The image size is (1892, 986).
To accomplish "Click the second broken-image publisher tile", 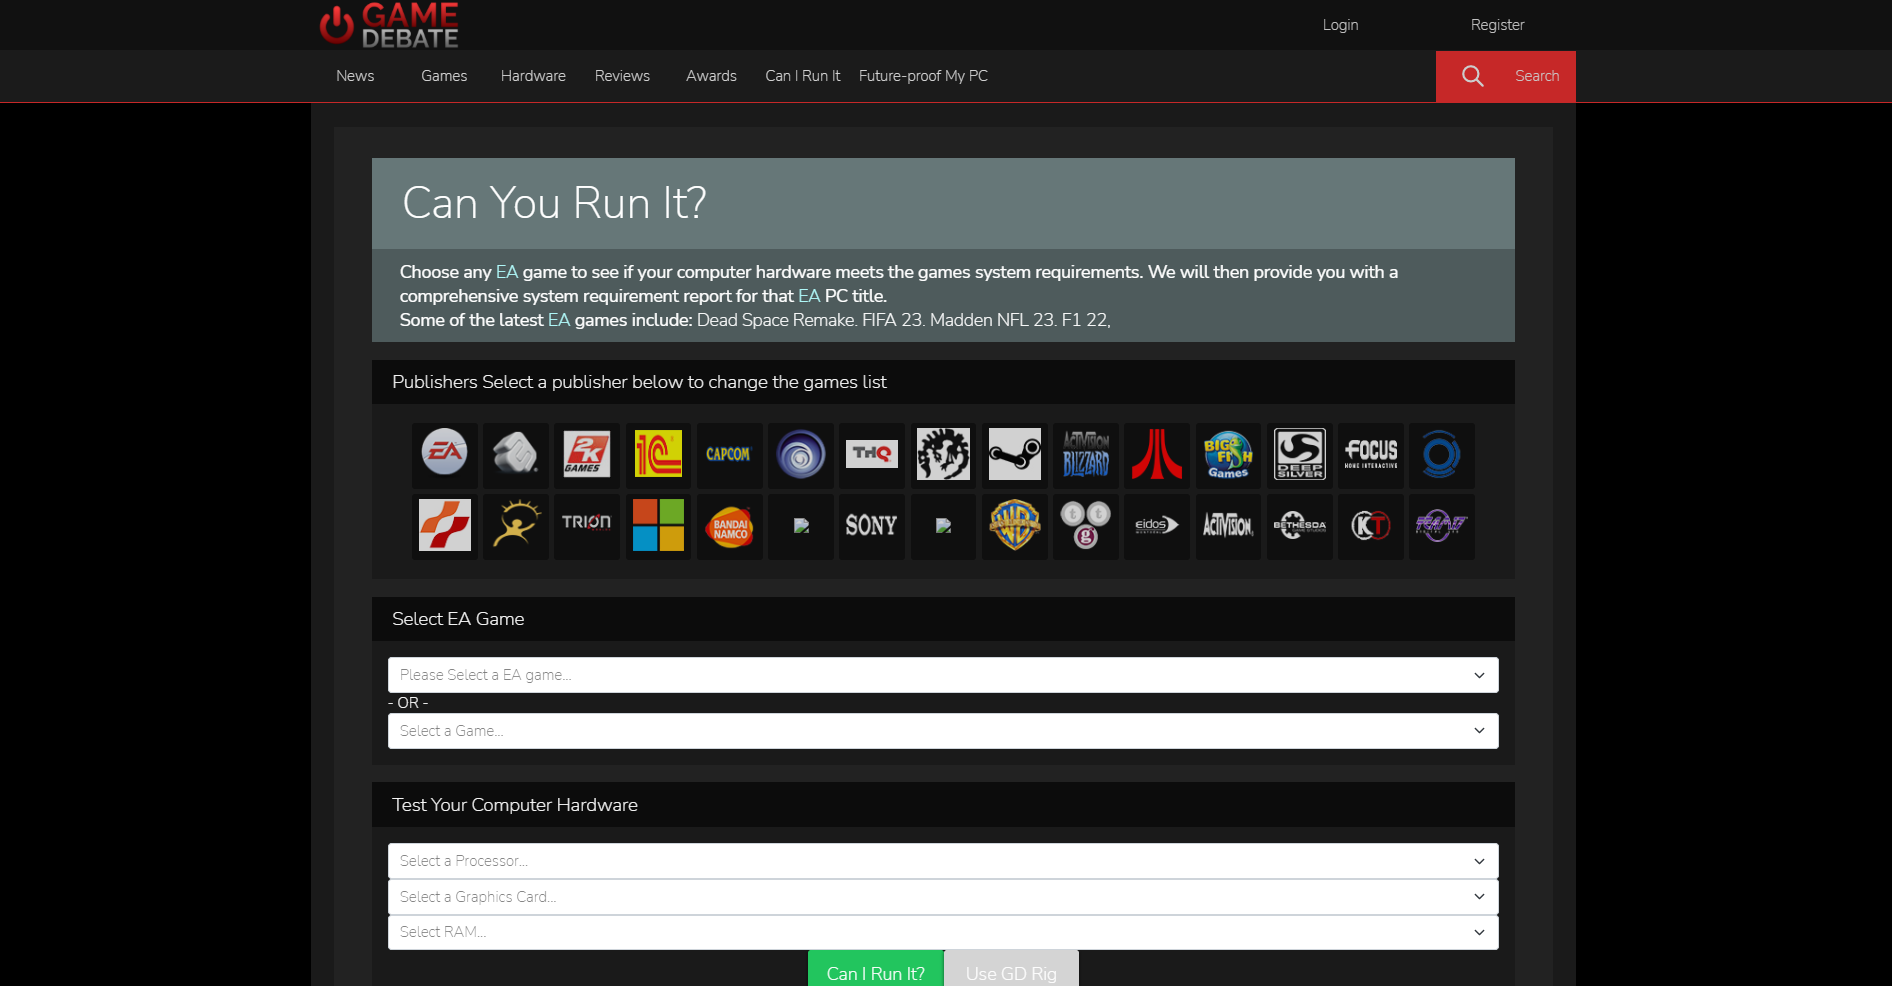I will 943,525.
